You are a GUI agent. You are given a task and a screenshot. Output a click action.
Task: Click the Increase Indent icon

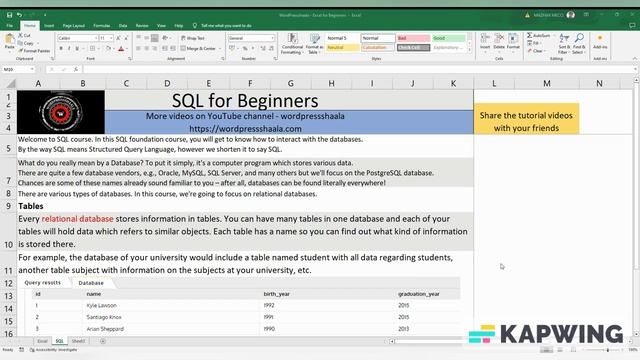[173, 49]
